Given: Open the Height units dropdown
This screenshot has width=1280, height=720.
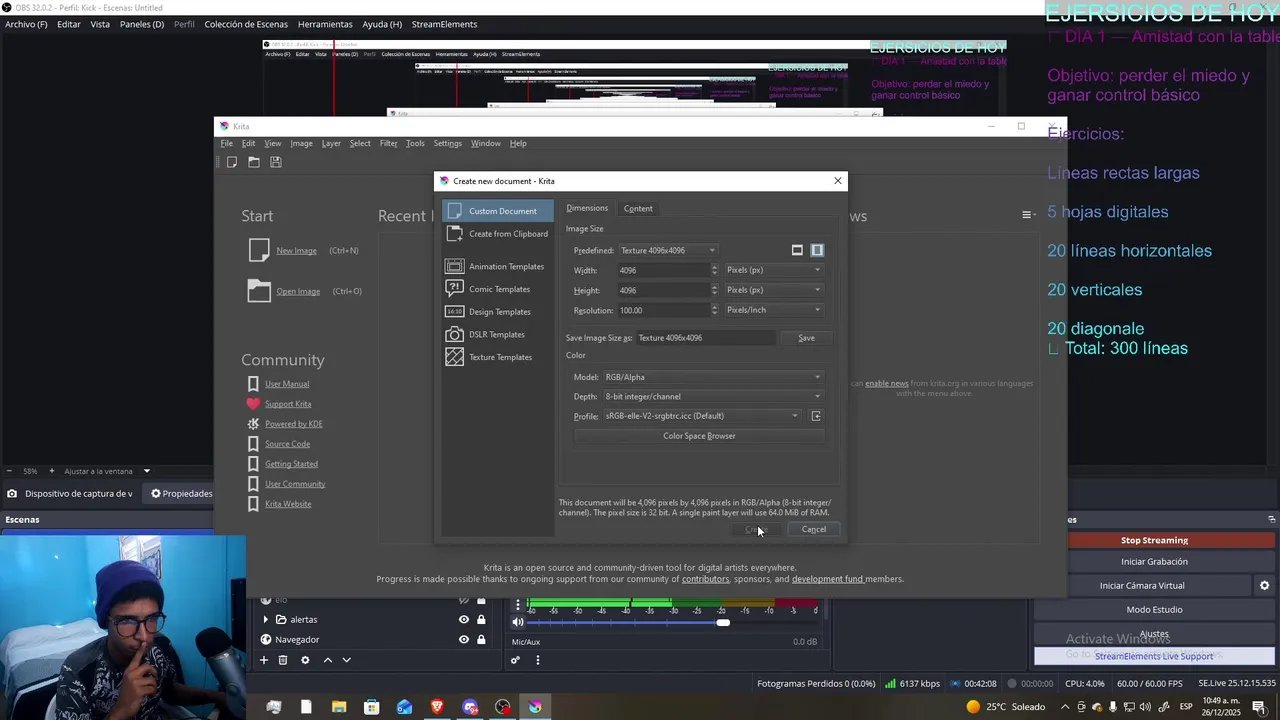Looking at the screenshot, I should coord(774,290).
